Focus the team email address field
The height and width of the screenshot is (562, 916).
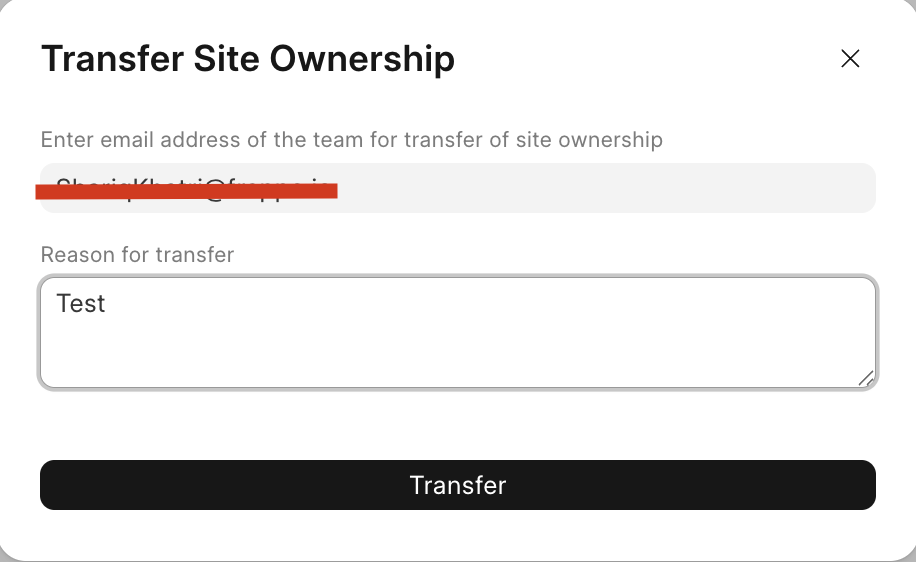coord(458,188)
